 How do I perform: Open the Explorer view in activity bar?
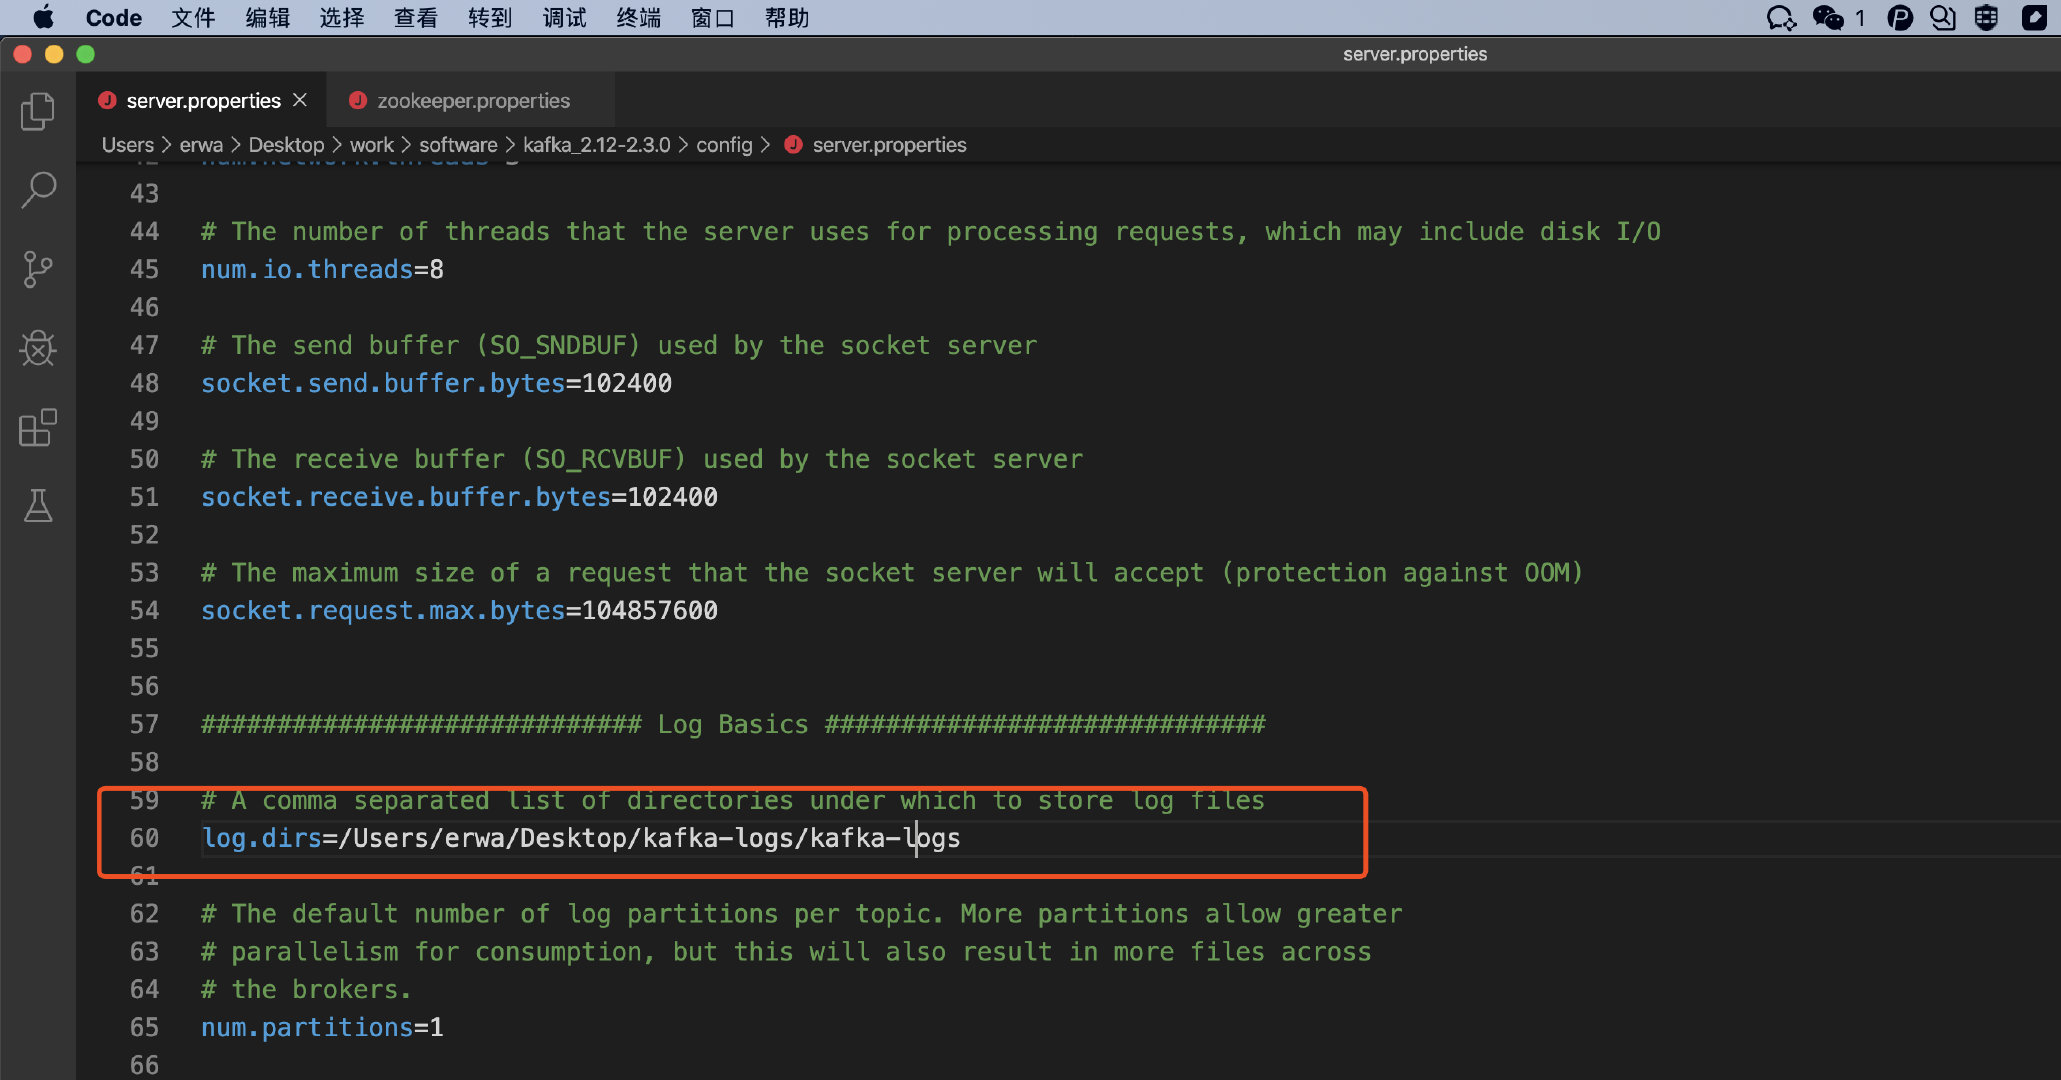click(38, 111)
